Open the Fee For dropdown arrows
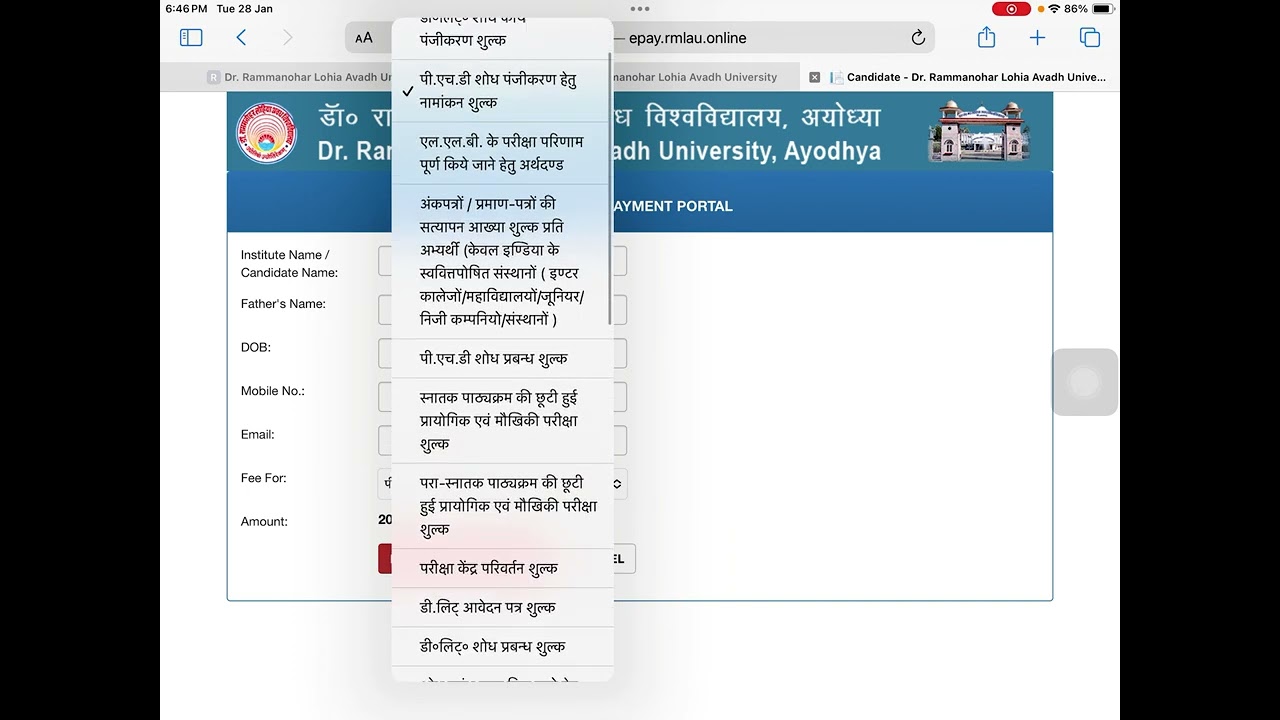Image resolution: width=1280 pixels, height=720 pixels. point(617,483)
